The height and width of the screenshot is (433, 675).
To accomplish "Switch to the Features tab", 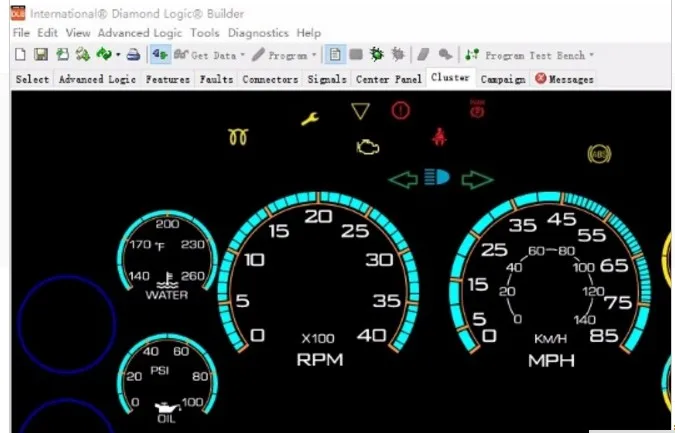I will coord(168,79).
